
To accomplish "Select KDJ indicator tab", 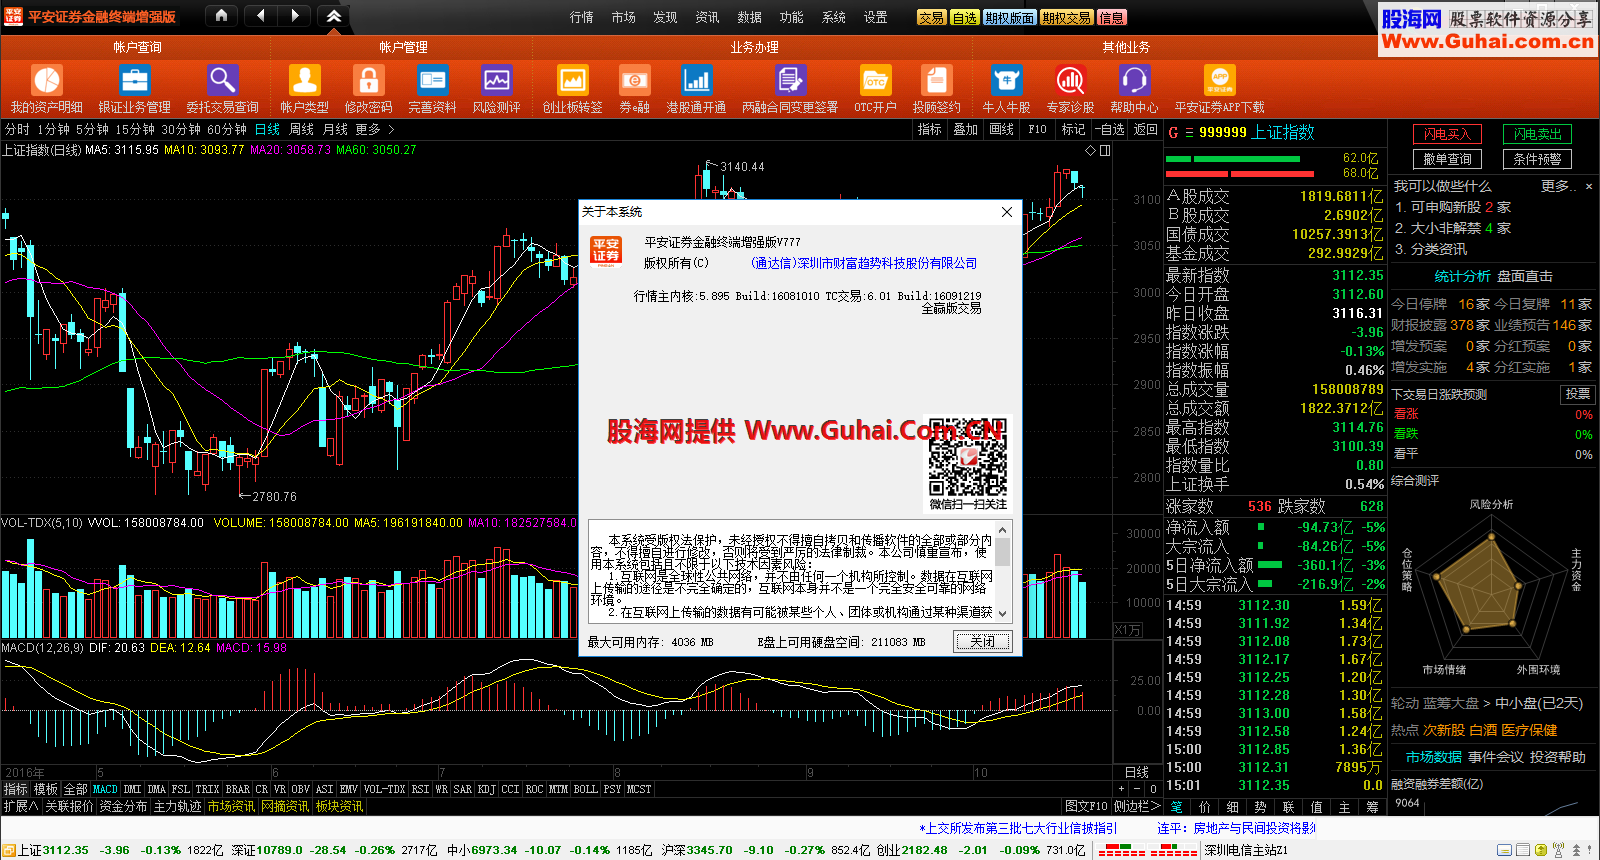I will [486, 789].
